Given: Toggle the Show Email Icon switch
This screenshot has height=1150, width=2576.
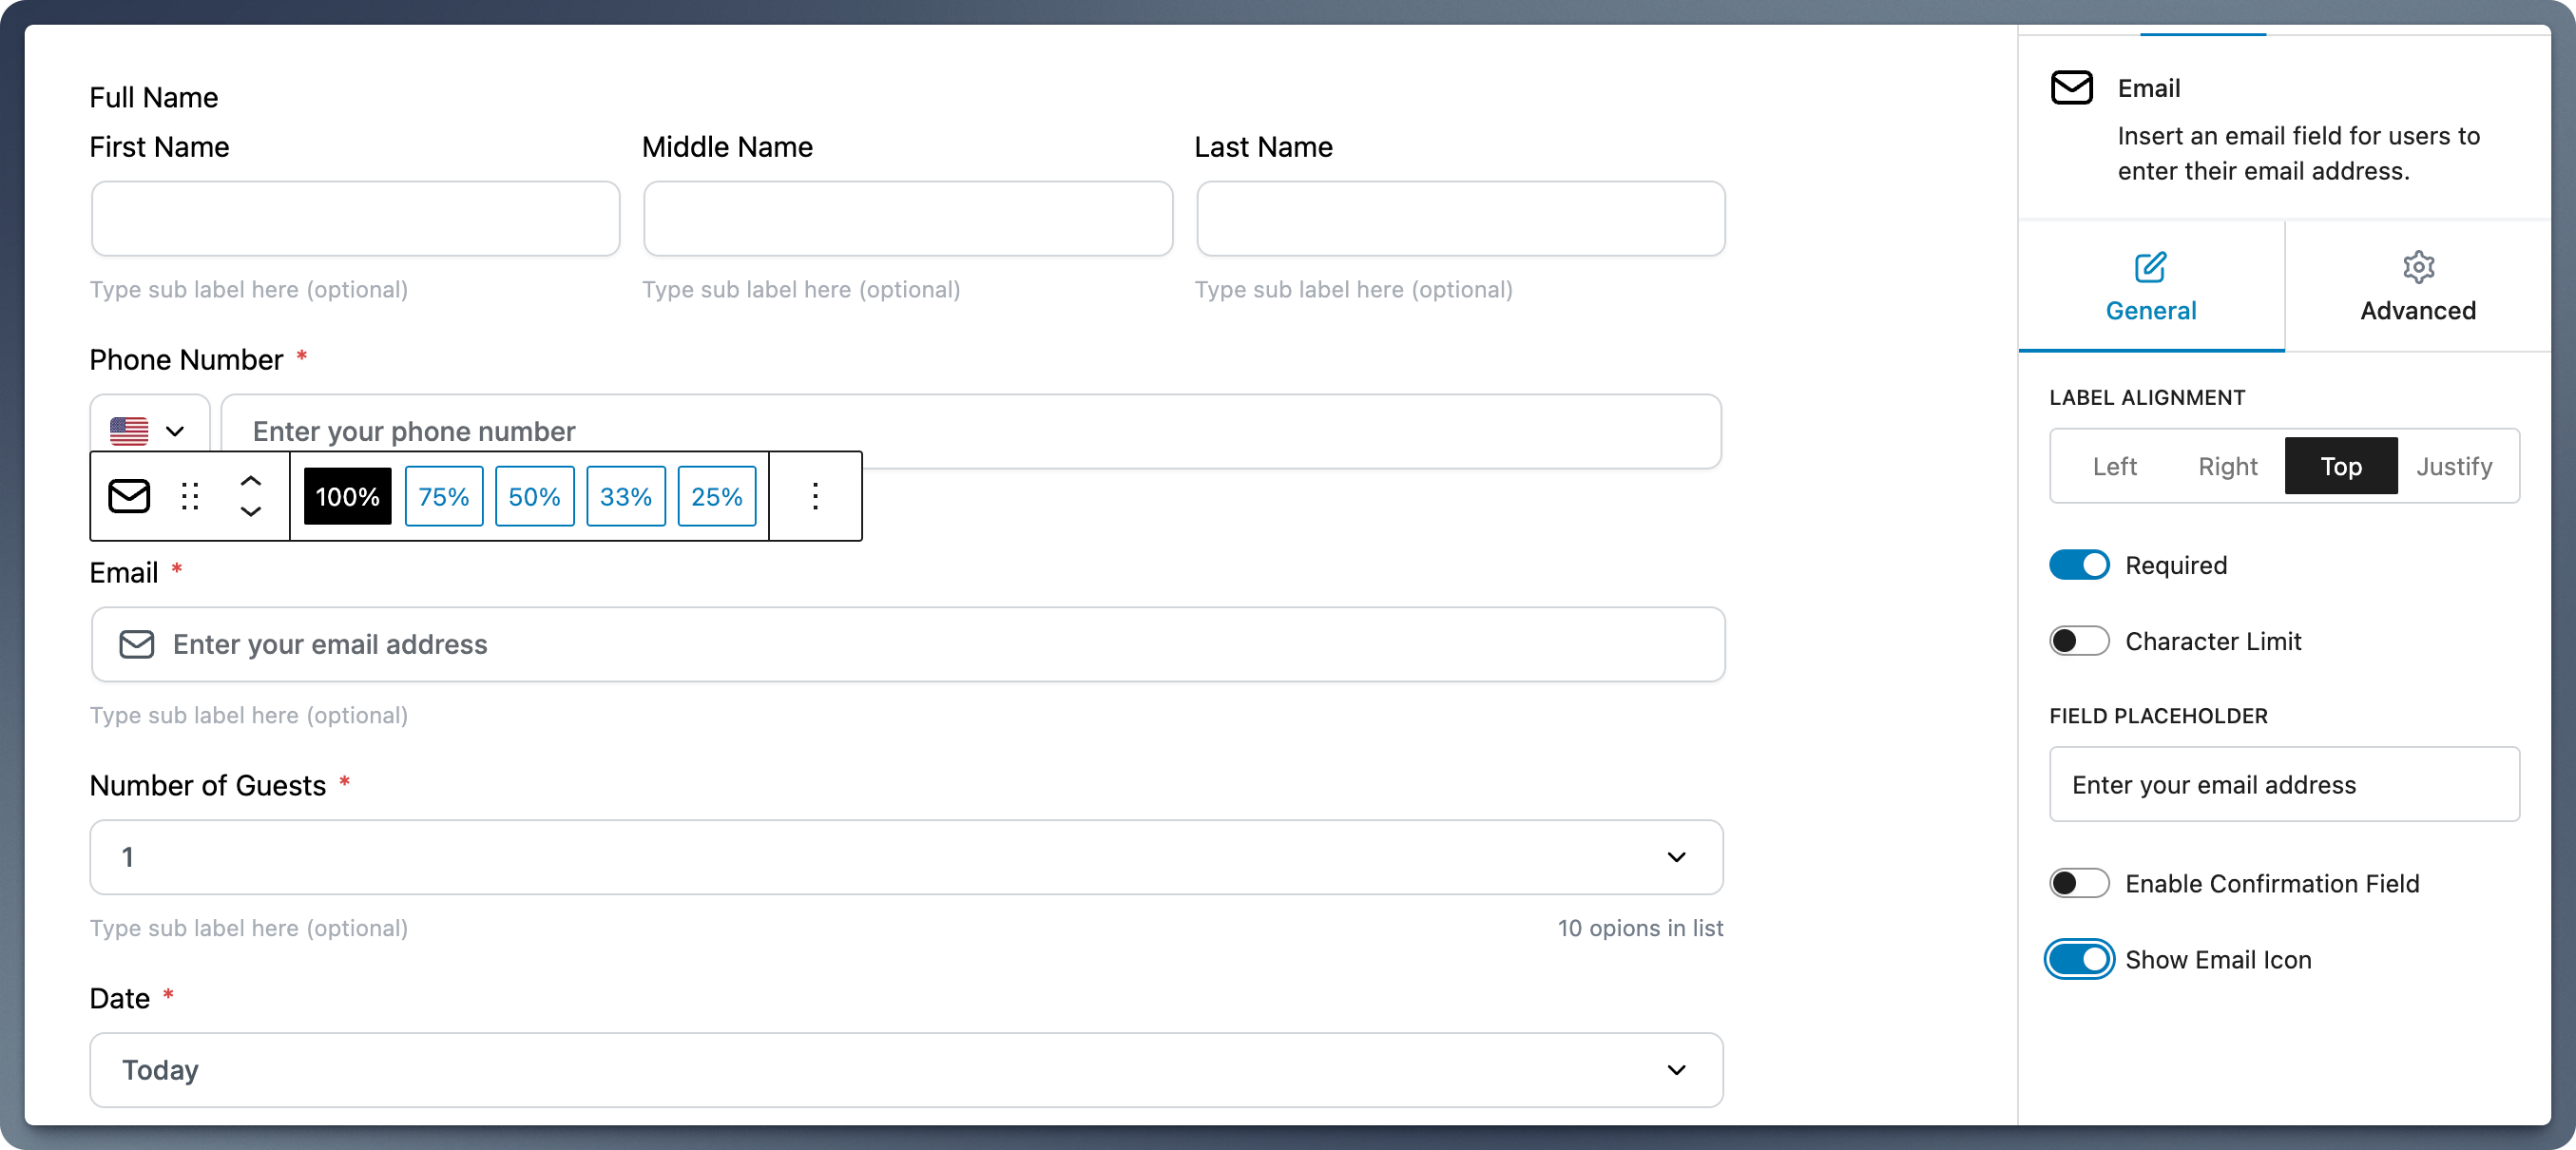Looking at the screenshot, I should point(2079,959).
